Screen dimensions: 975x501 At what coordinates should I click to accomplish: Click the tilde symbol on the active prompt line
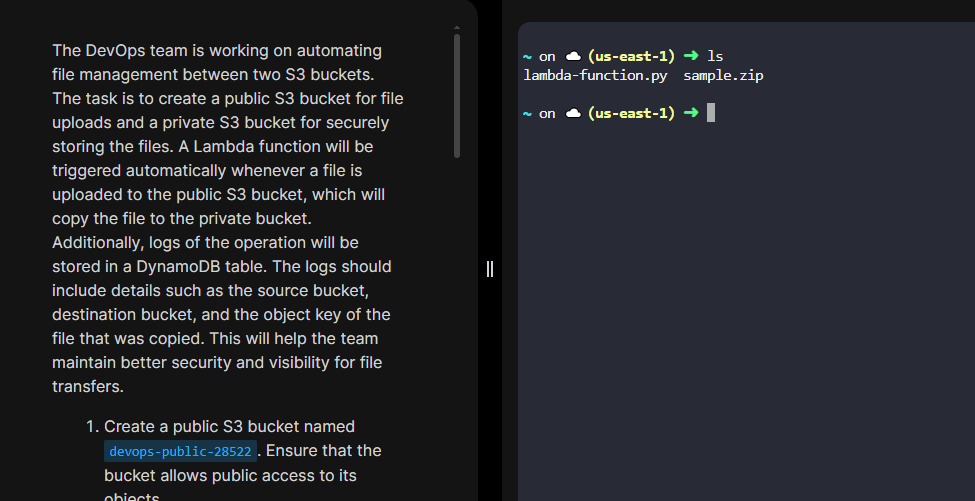click(526, 113)
